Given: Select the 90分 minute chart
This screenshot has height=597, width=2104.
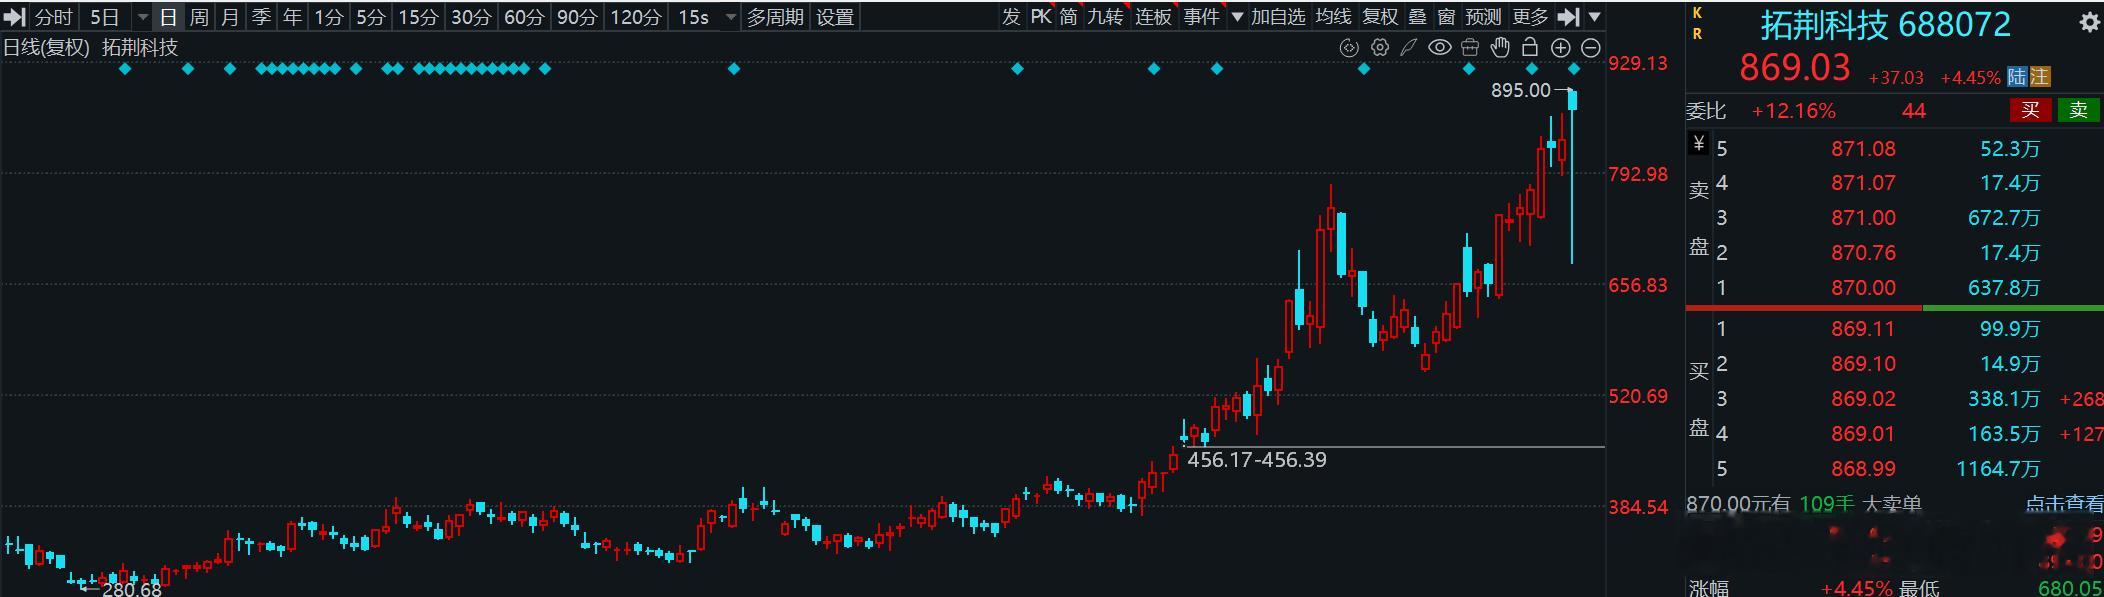Looking at the screenshot, I should (x=576, y=17).
